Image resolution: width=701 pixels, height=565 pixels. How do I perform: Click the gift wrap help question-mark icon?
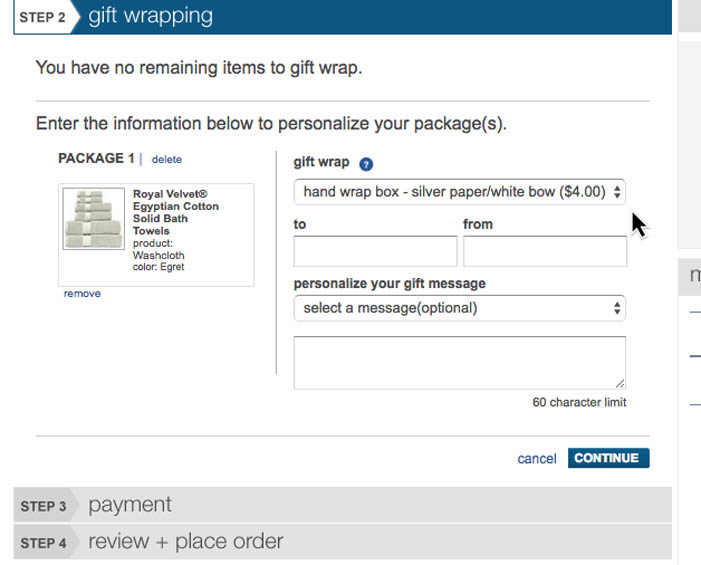pyautogui.click(x=366, y=164)
